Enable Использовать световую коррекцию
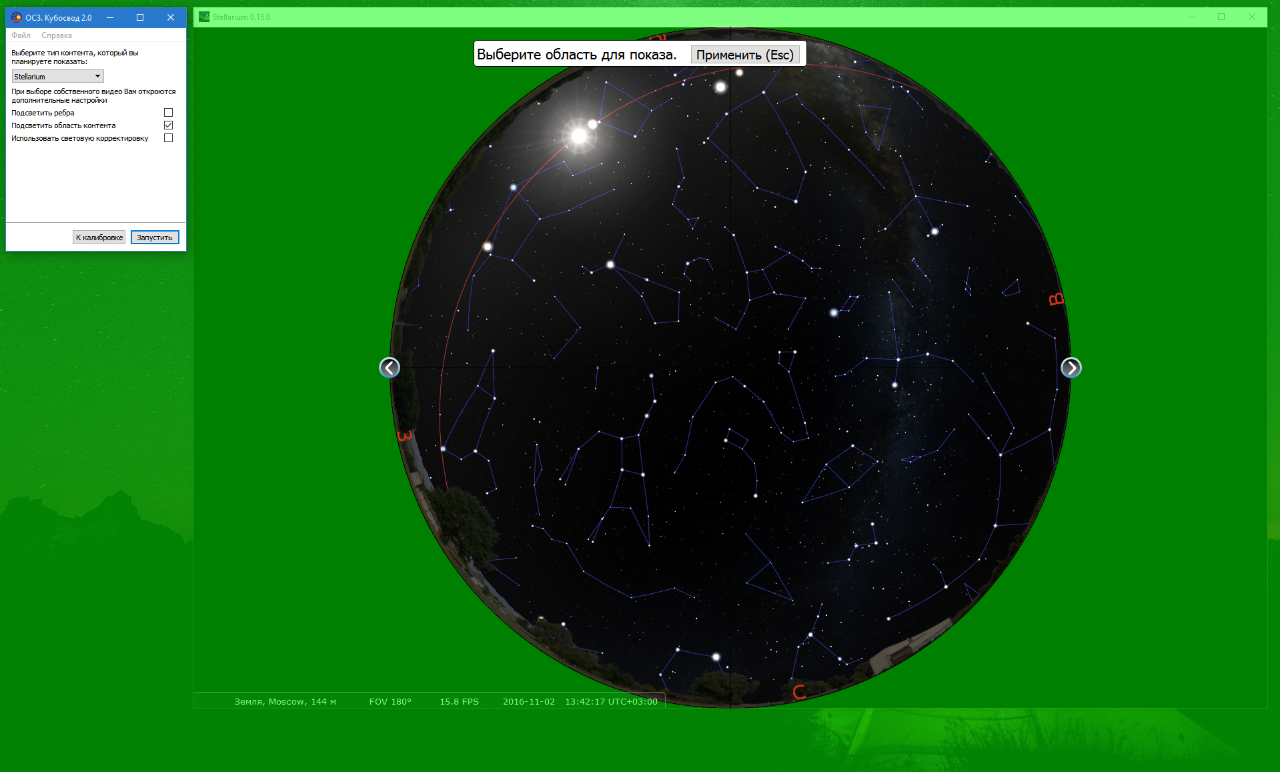 point(168,137)
